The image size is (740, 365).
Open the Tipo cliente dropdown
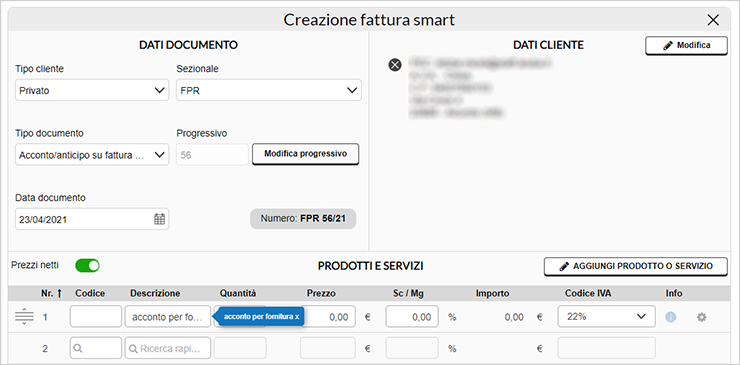point(92,90)
